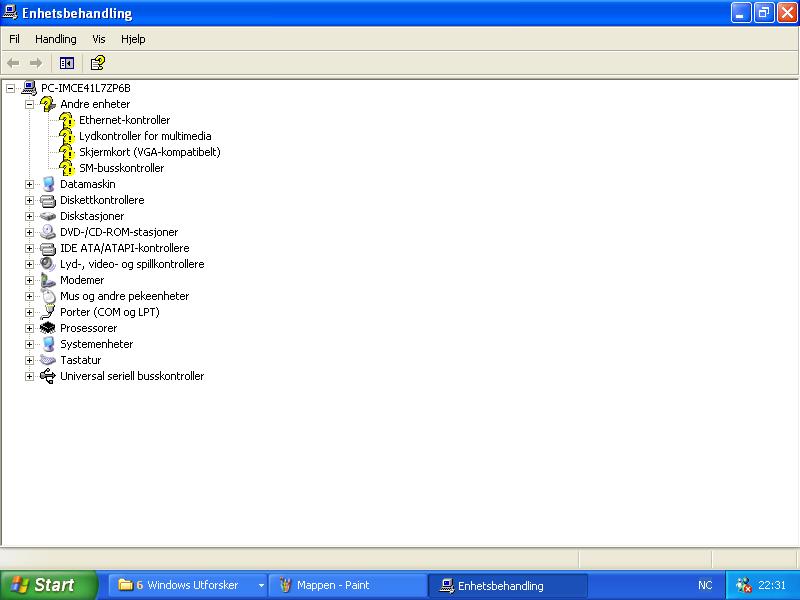Select the PC-IMCE41L7ZP6B computer icon
The height and width of the screenshot is (600, 800).
tap(29, 88)
